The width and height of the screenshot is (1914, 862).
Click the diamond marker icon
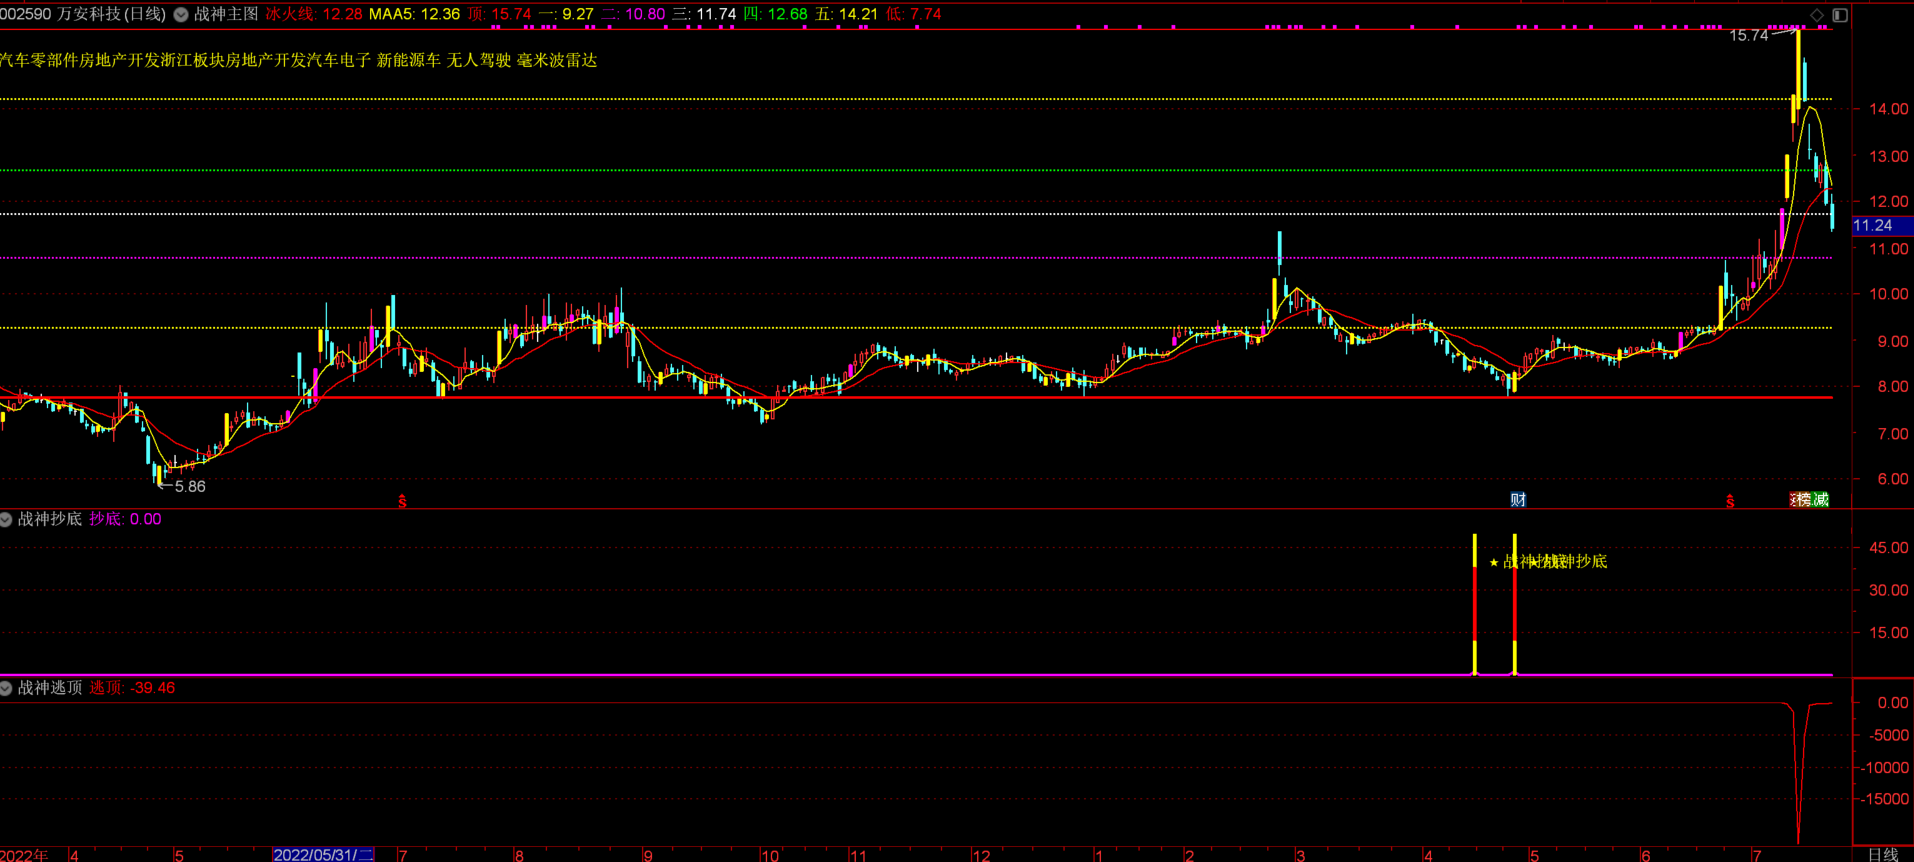1817,15
